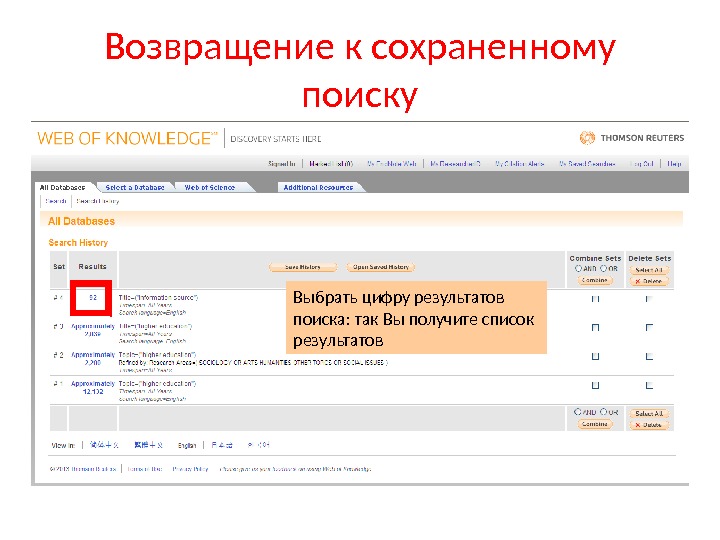The width and height of the screenshot is (720, 540).
Task: Go to the Search History sub-tab
Action: click(x=98, y=201)
